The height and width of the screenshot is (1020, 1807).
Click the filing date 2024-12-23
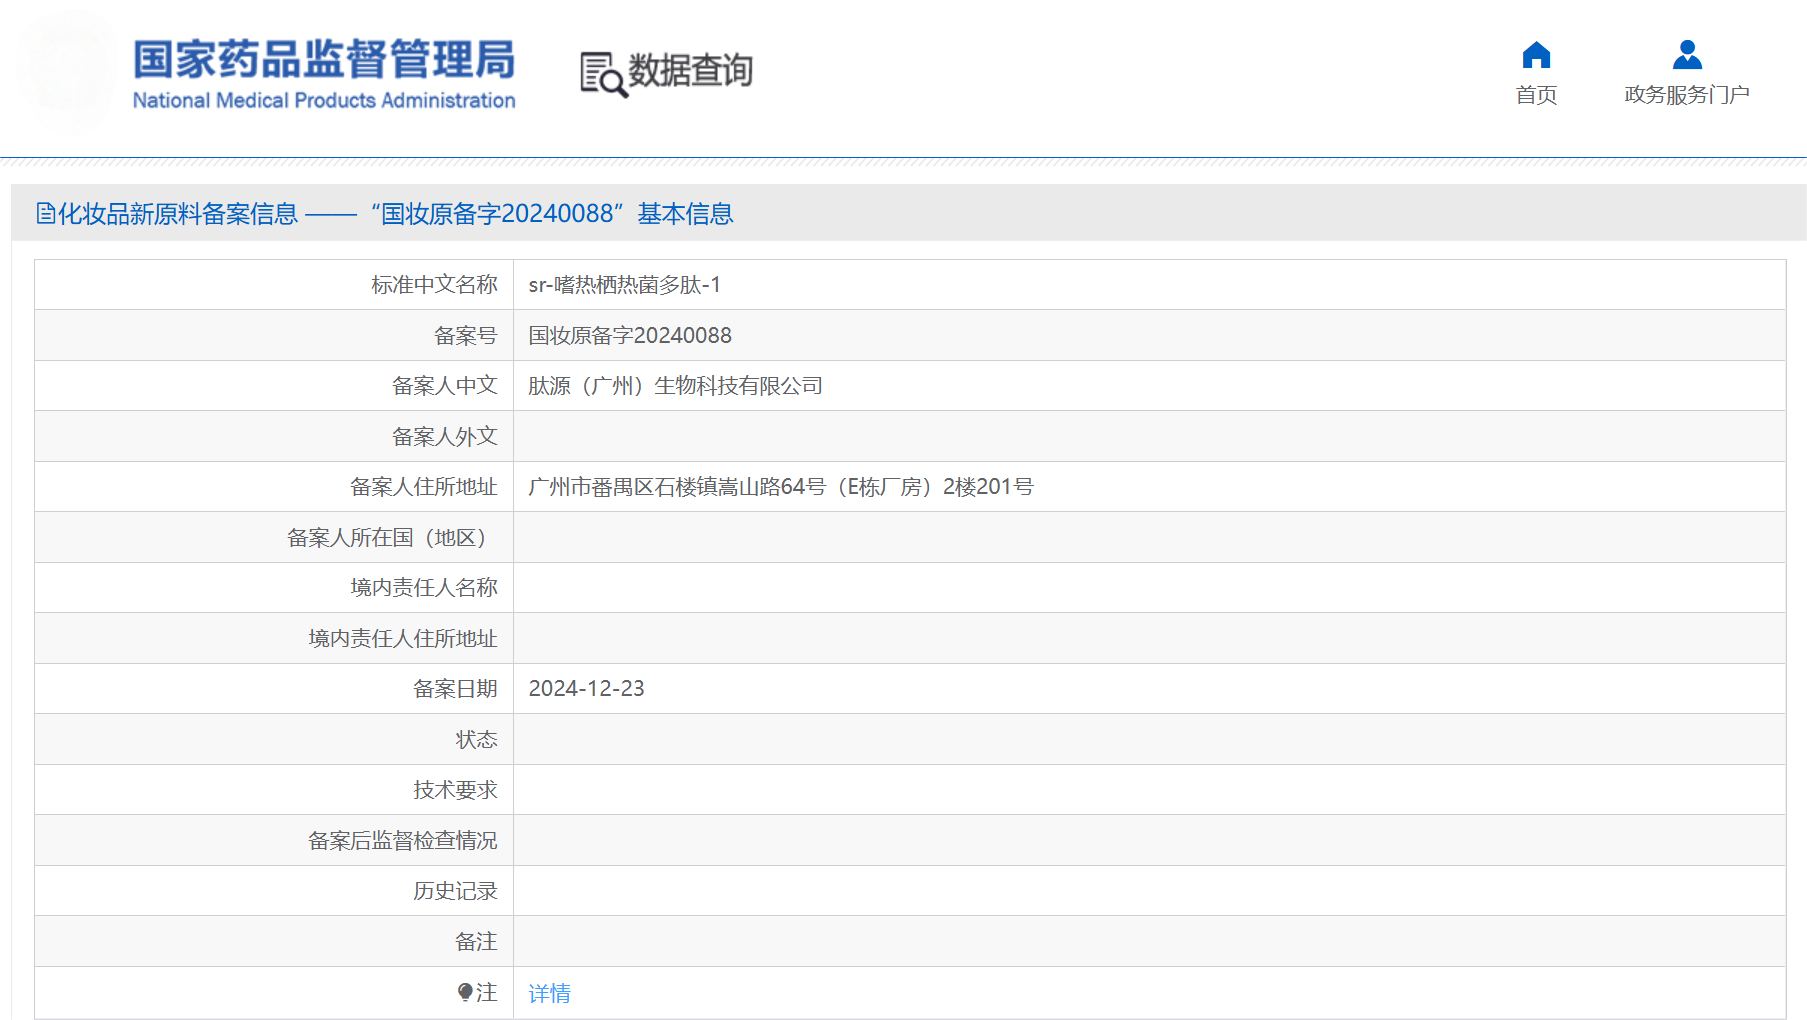[586, 689]
